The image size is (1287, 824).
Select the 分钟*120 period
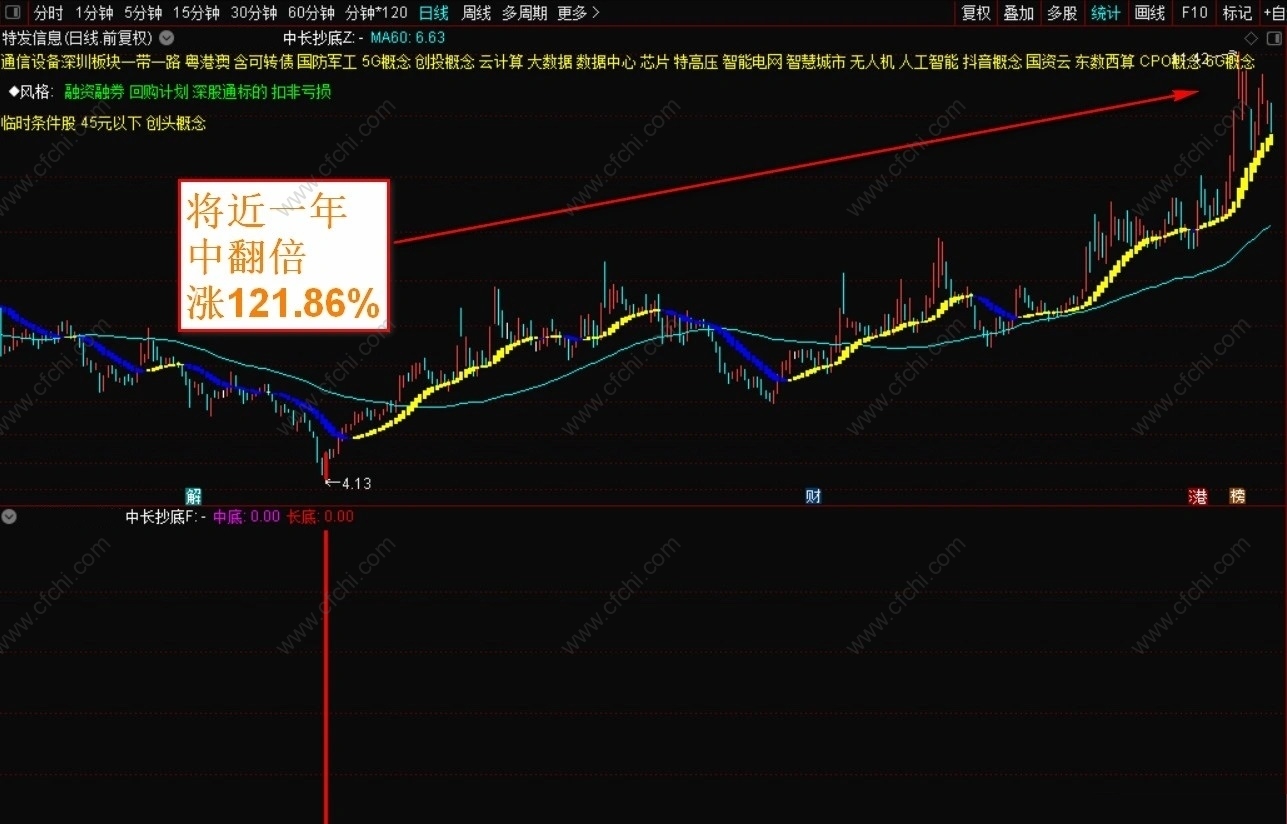376,13
